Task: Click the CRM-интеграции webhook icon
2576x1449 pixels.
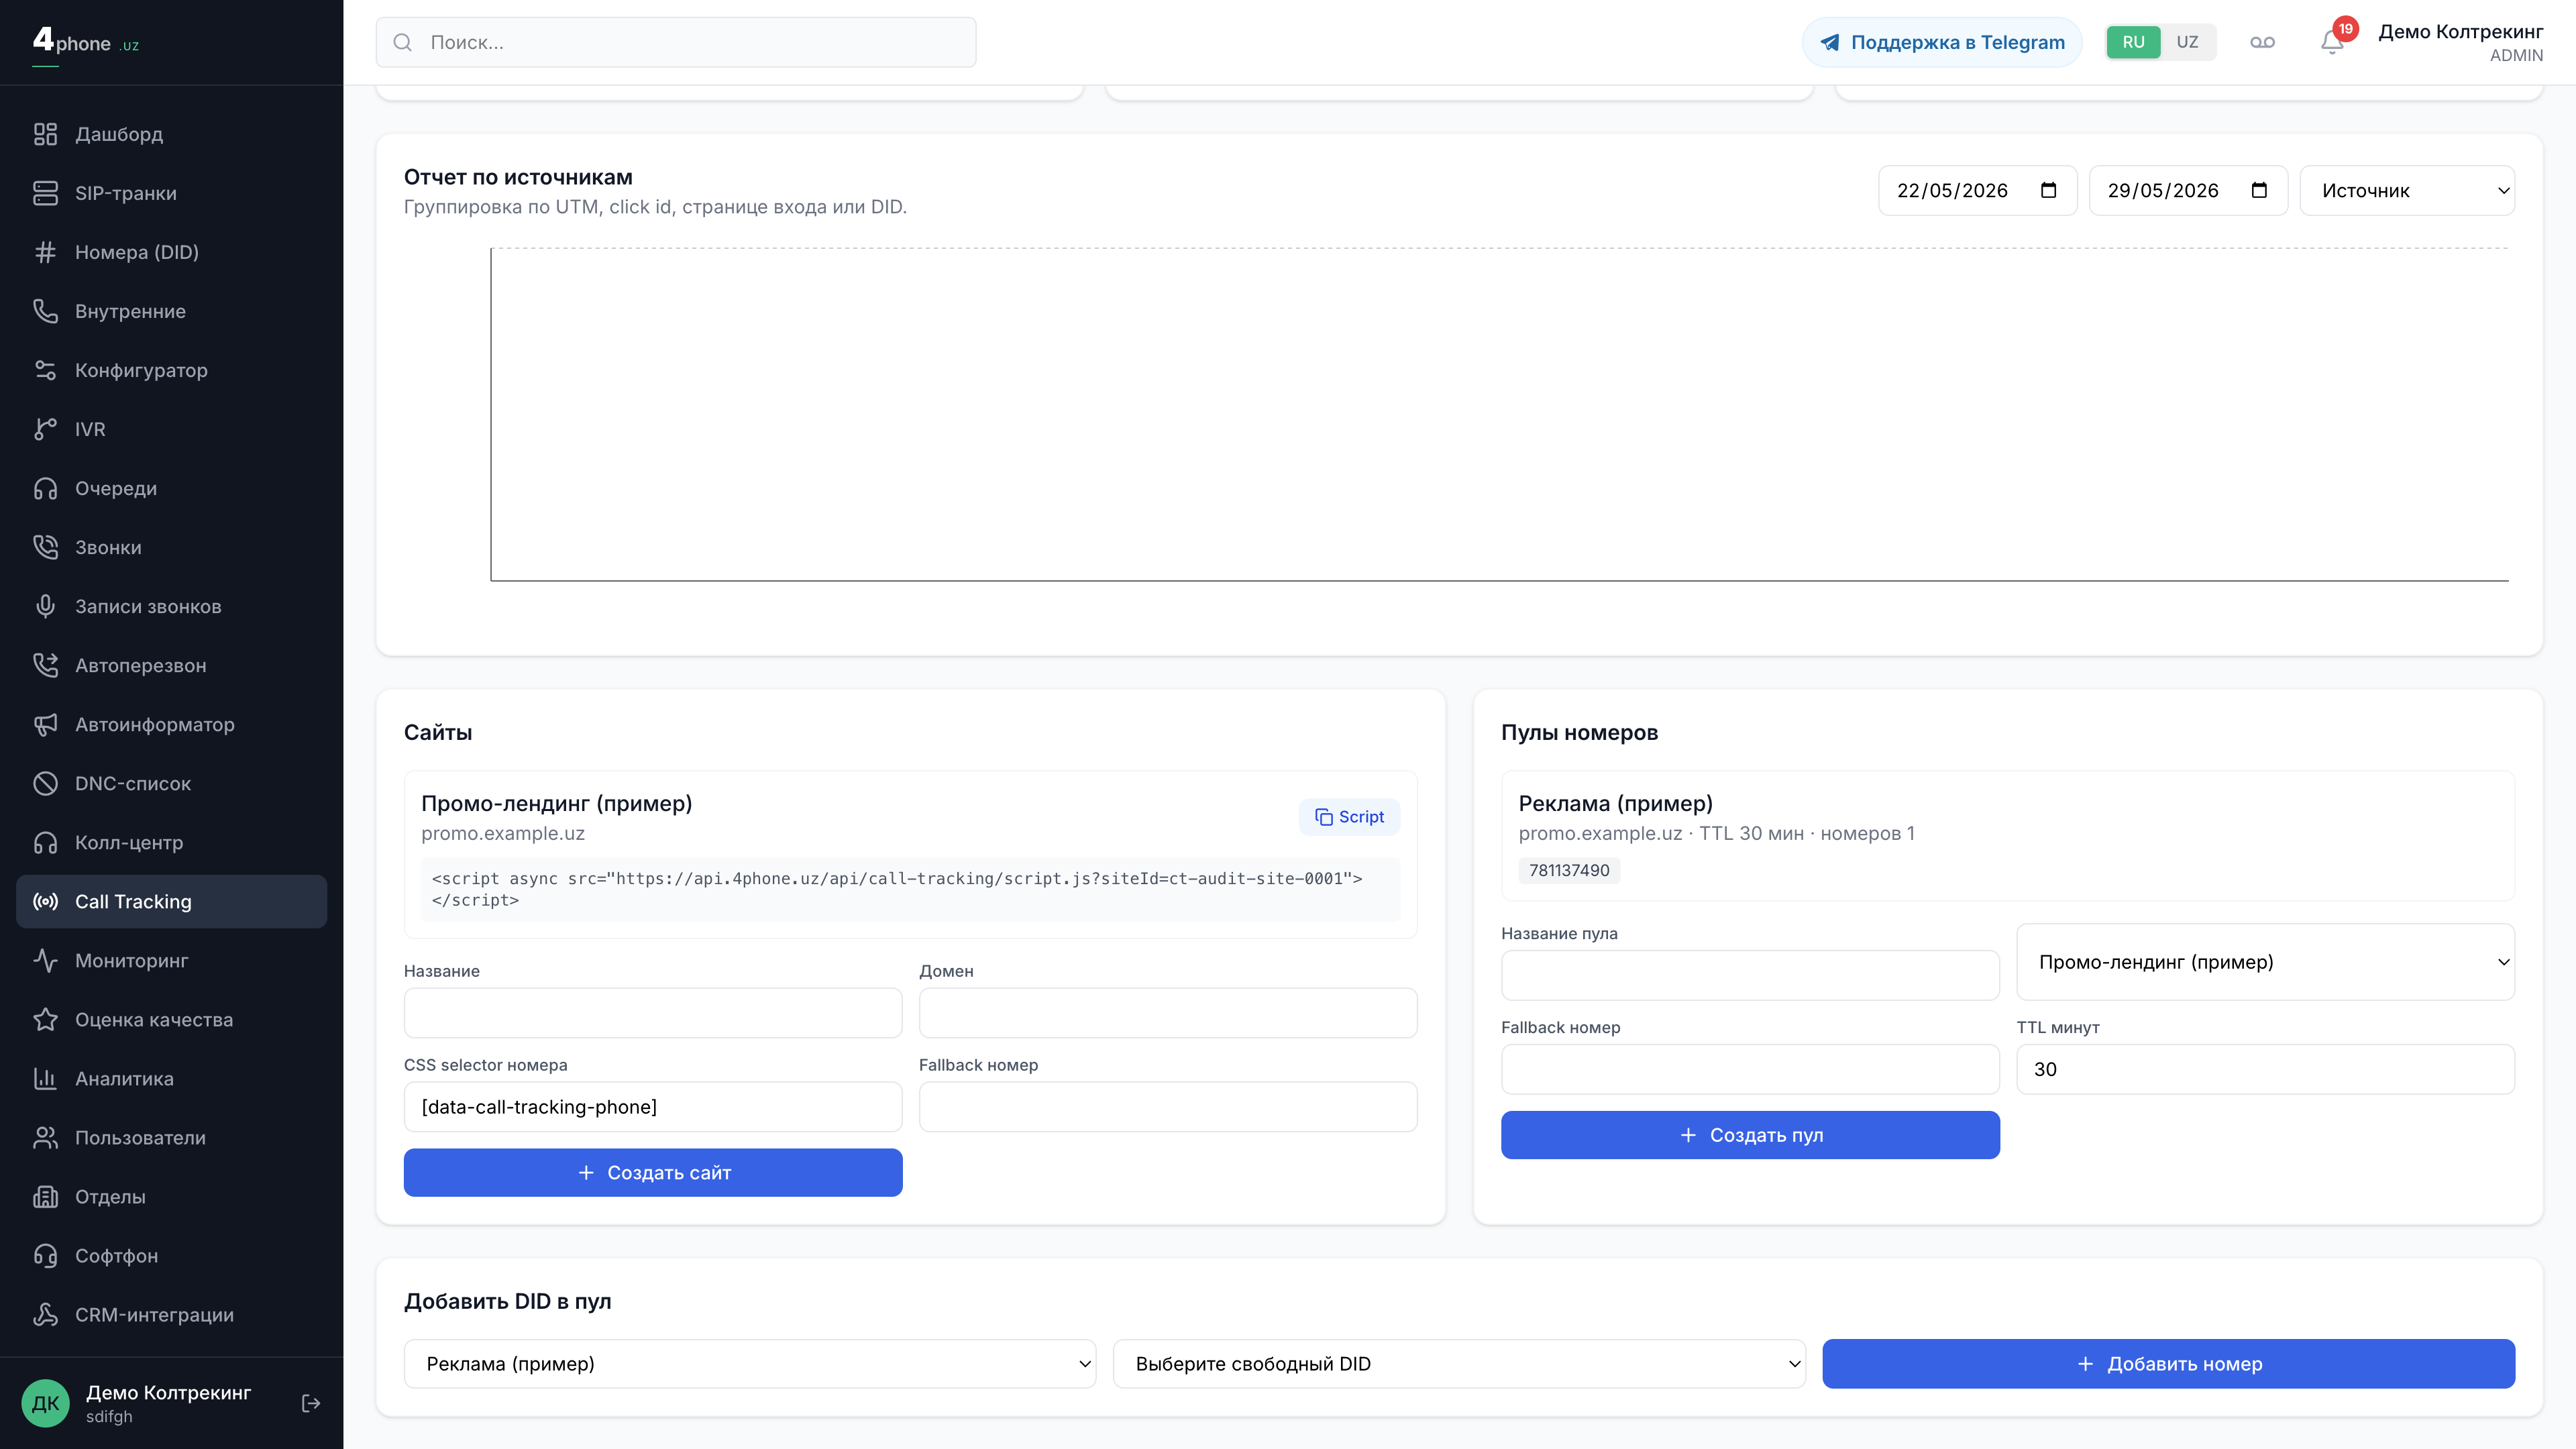Action: pyautogui.click(x=45, y=1314)
